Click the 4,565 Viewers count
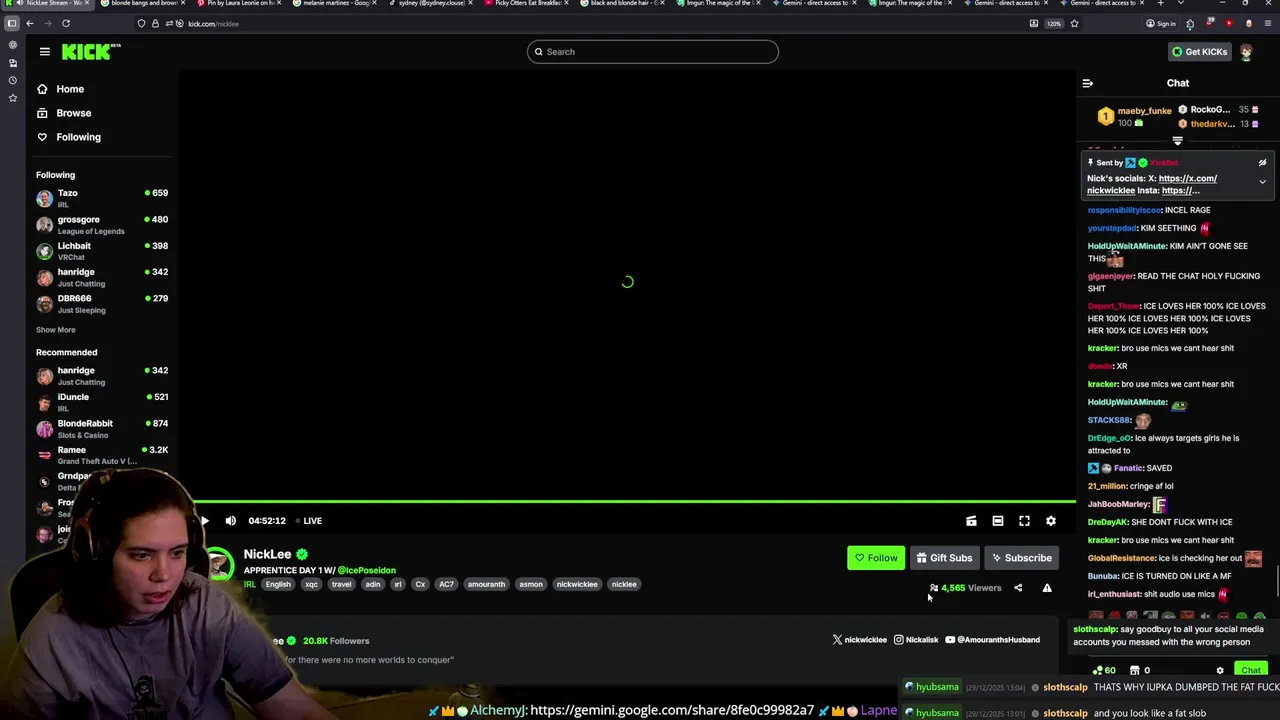The image size is (1280, 720). click(966, 588)
